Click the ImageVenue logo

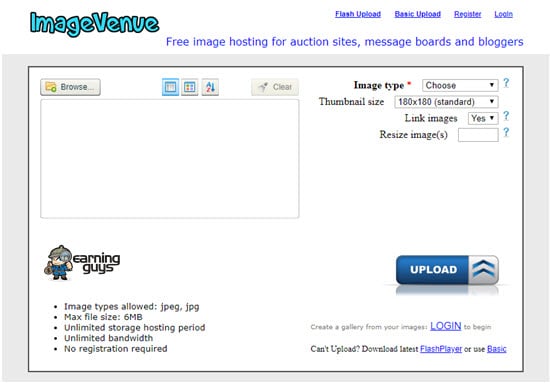coord(94,24)
